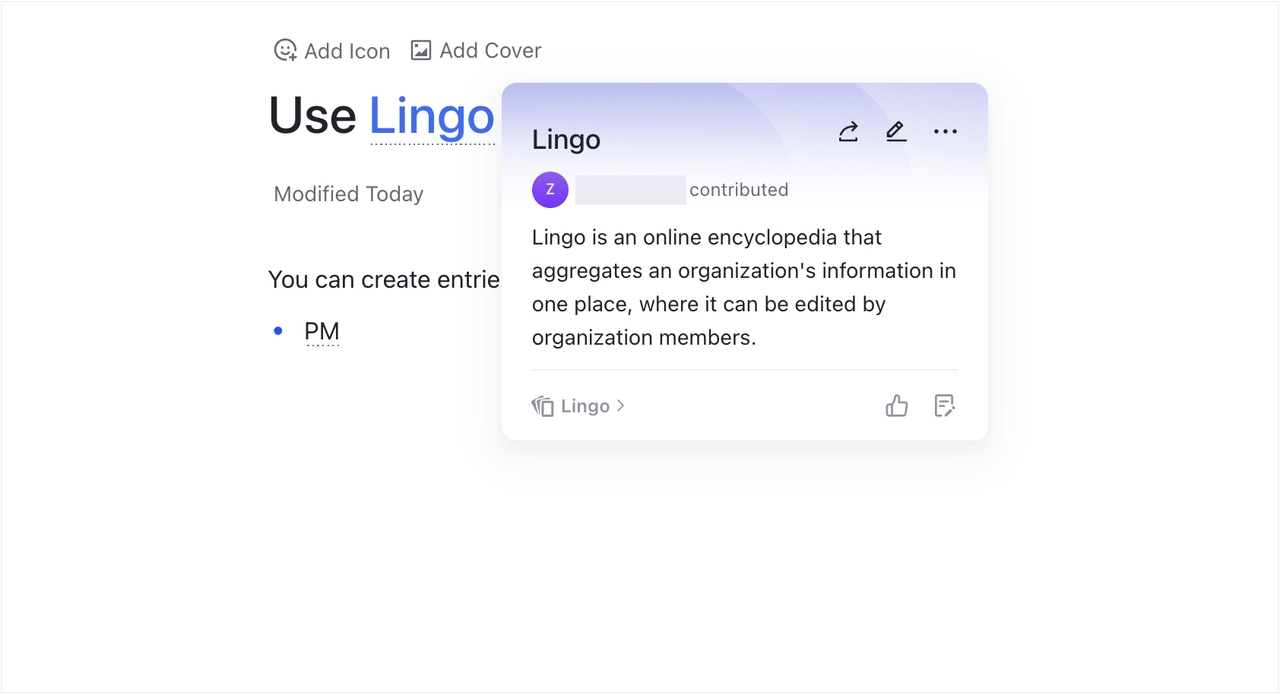The image size is (1280, 694).
Task: Click the Lingo heading in the card
Action: pos(566,140)
